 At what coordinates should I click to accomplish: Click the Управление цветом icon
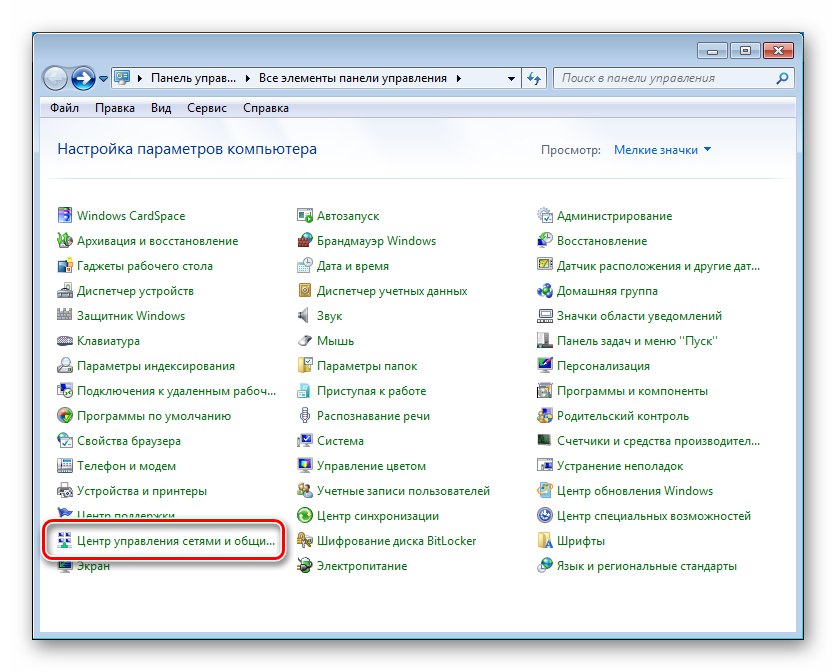pyautogui.click(x=304, y=466)
